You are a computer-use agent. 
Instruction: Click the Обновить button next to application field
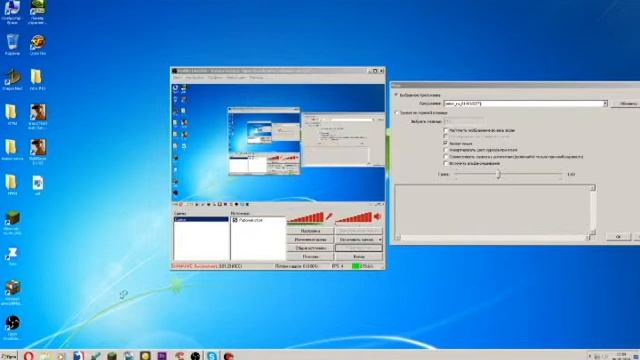point(627,104)
